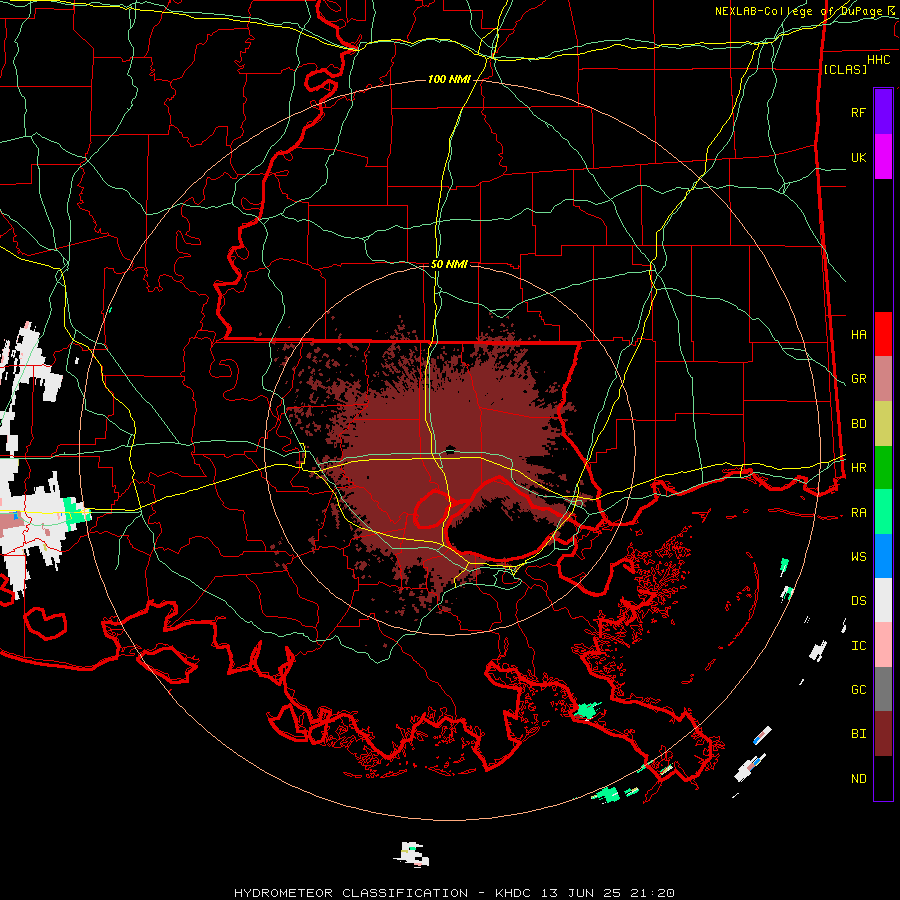The height and width of the screenshot is (900, 900).
Task: Click the 21:20 timestamp
Action: coord(652,893)
